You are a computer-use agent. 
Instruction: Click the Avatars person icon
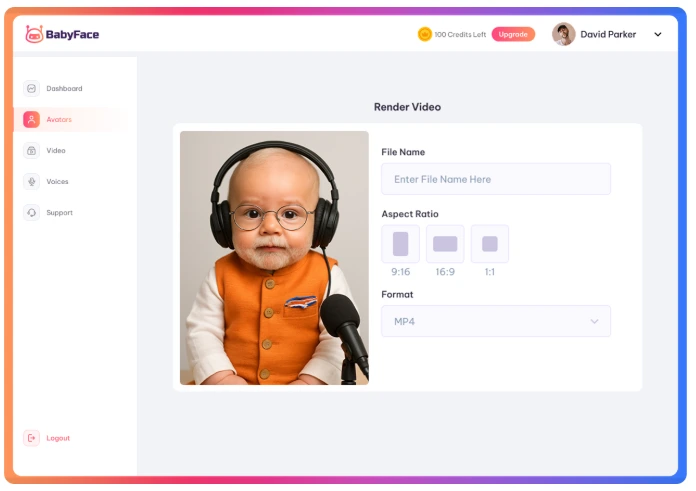point(32,119)
